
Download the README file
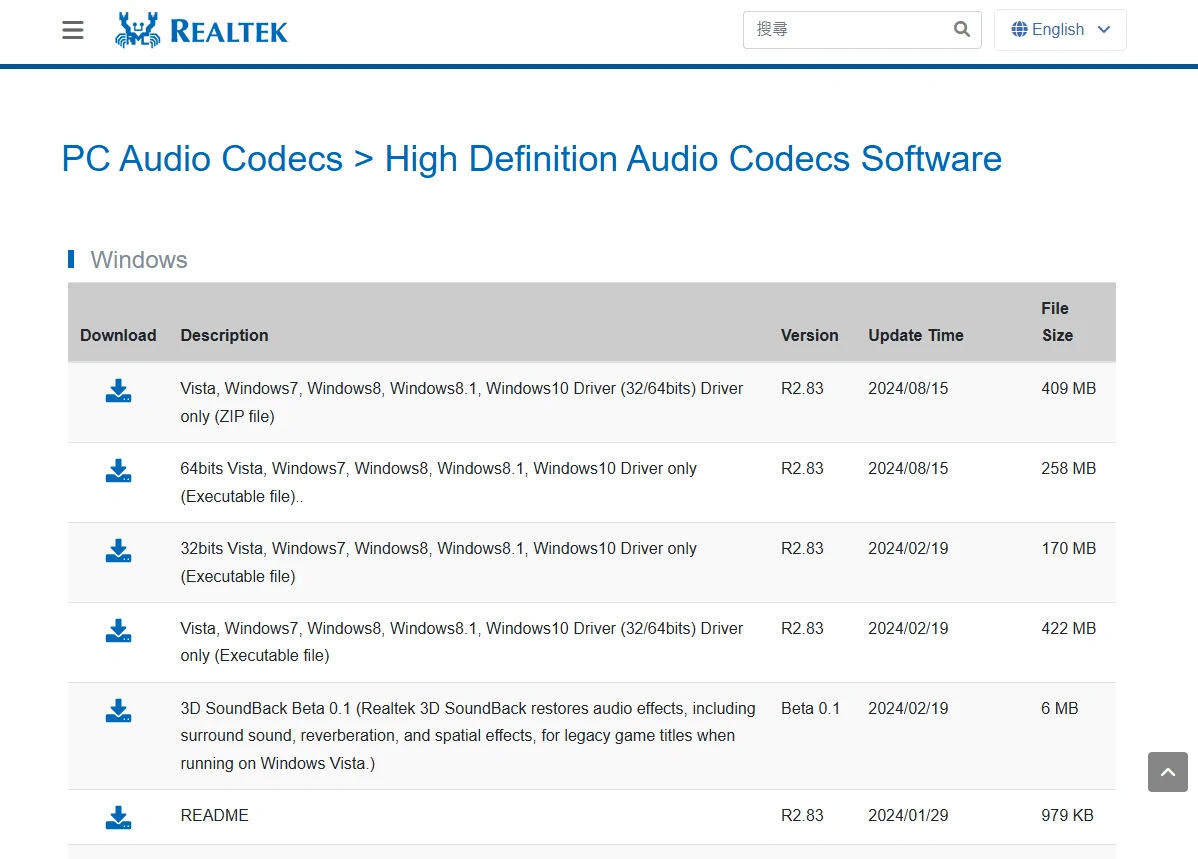(118, 817)
